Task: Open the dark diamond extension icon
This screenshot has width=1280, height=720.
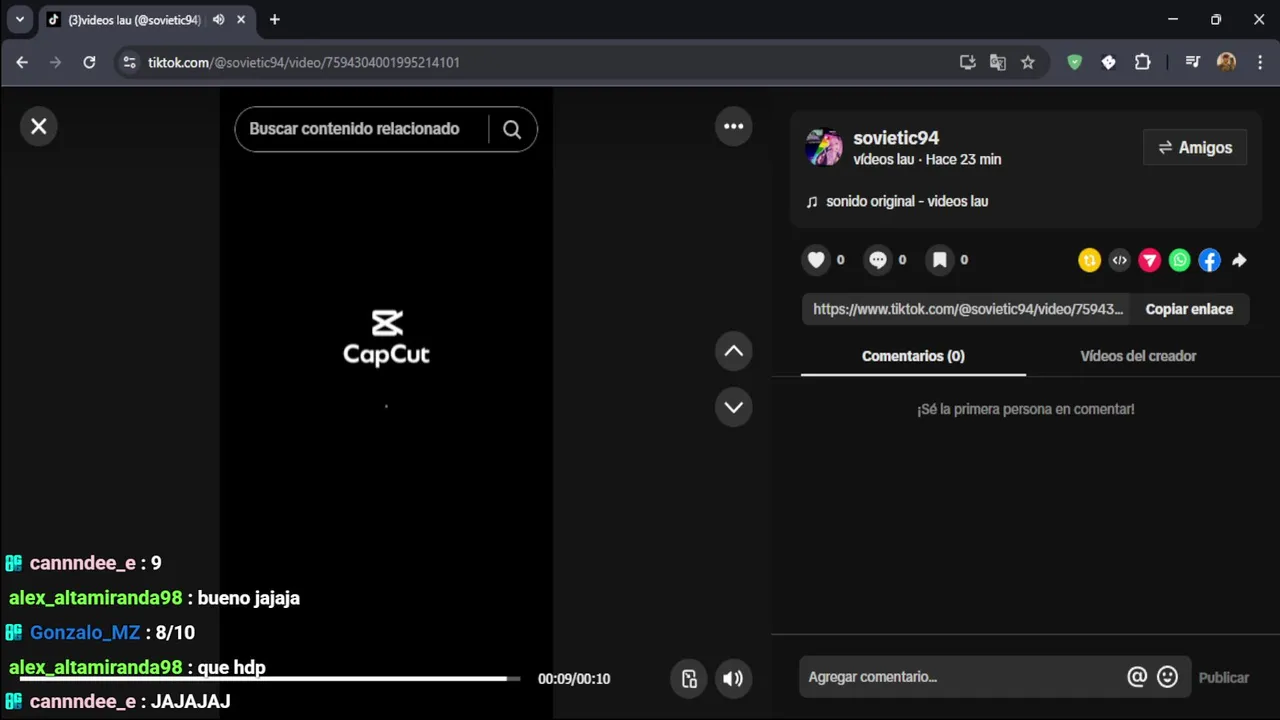Action: pos(1108,62)
